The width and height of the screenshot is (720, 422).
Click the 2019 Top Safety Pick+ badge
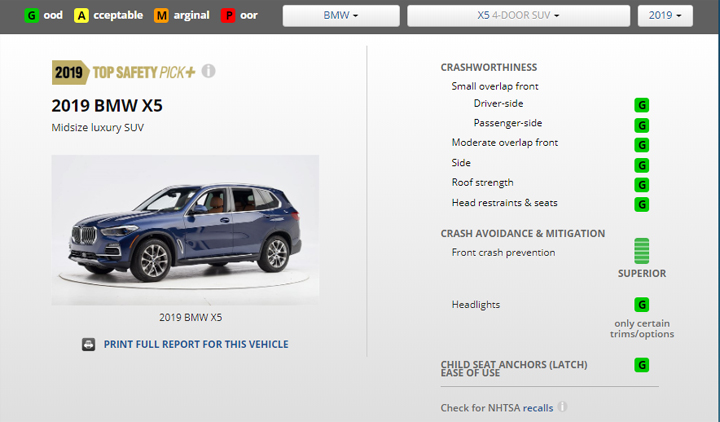124,72
